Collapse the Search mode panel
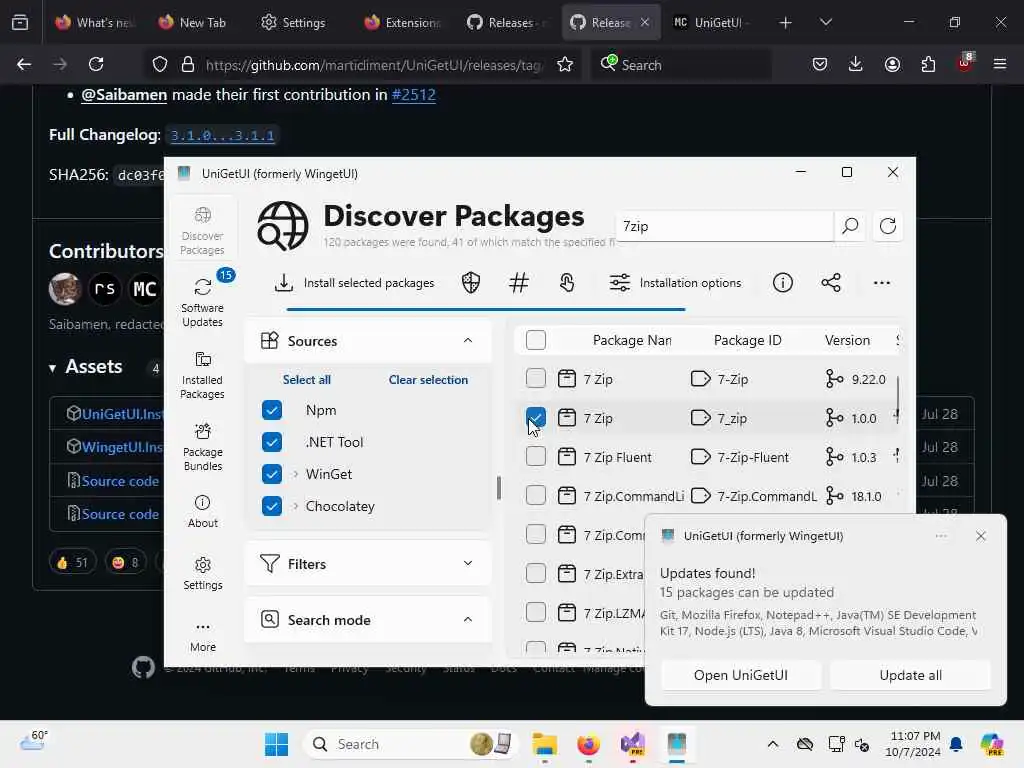The width and height of the screenshot is (1024, 768). coord(468,620)
